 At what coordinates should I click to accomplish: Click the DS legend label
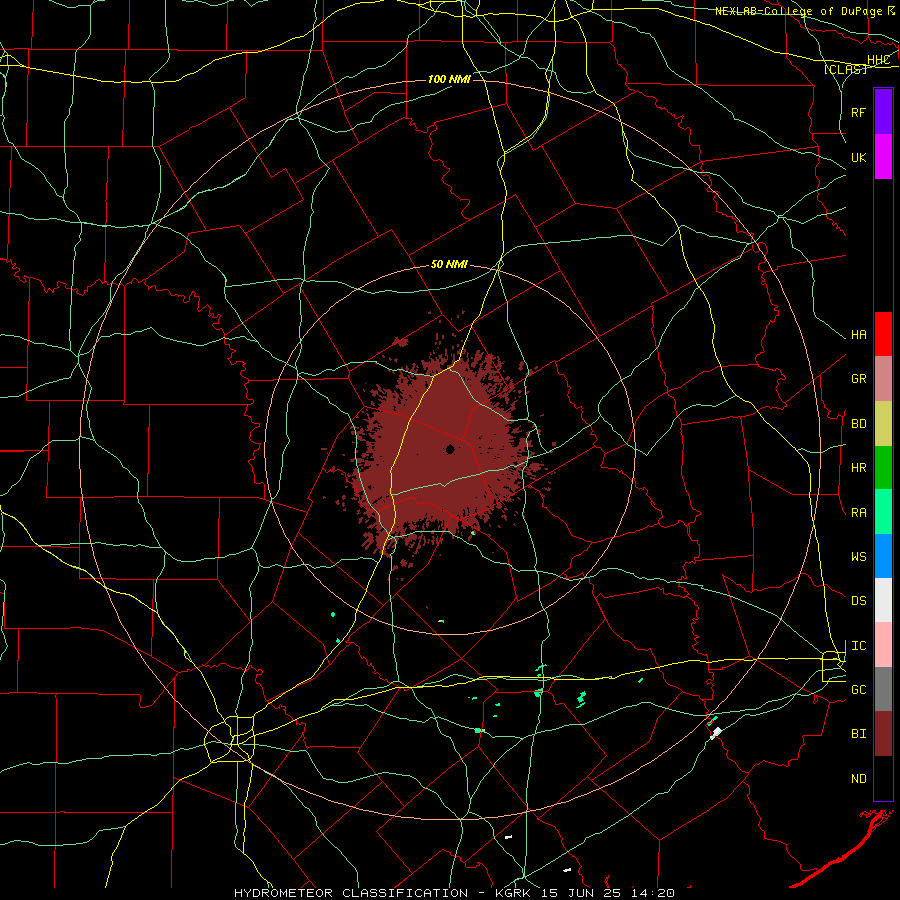(859, 601)
